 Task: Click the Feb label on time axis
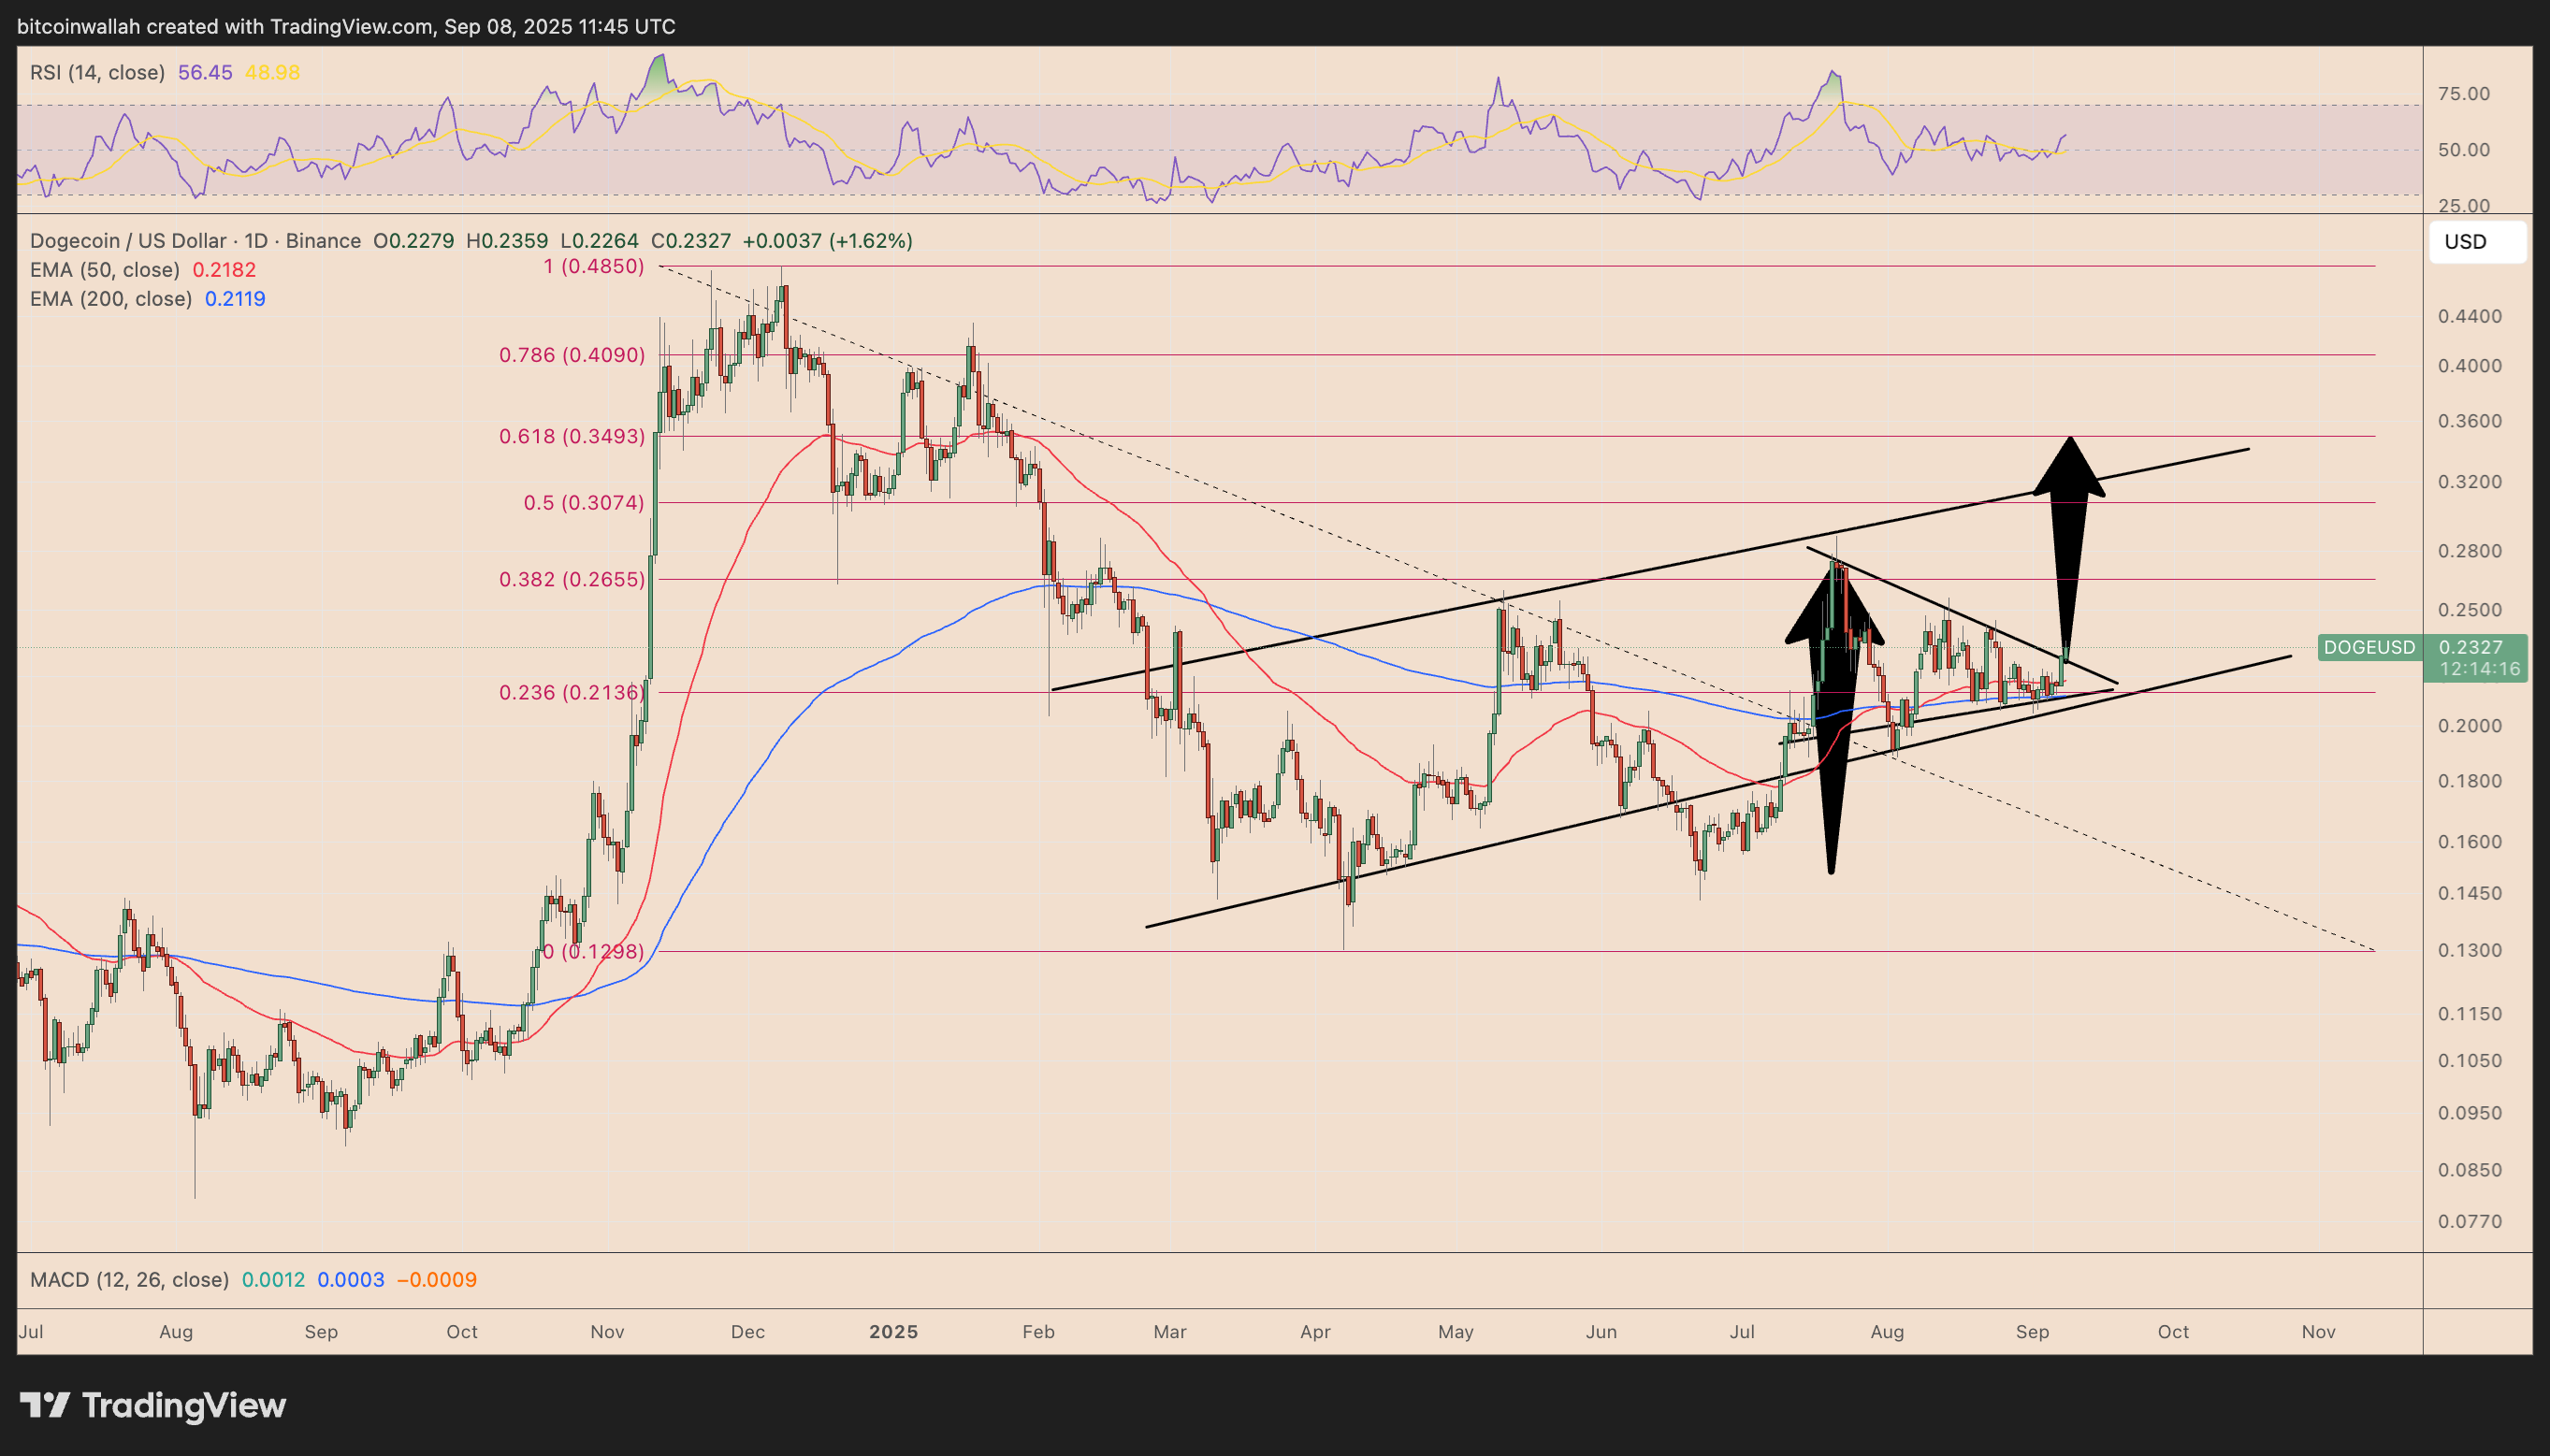coord(1038,1332)
